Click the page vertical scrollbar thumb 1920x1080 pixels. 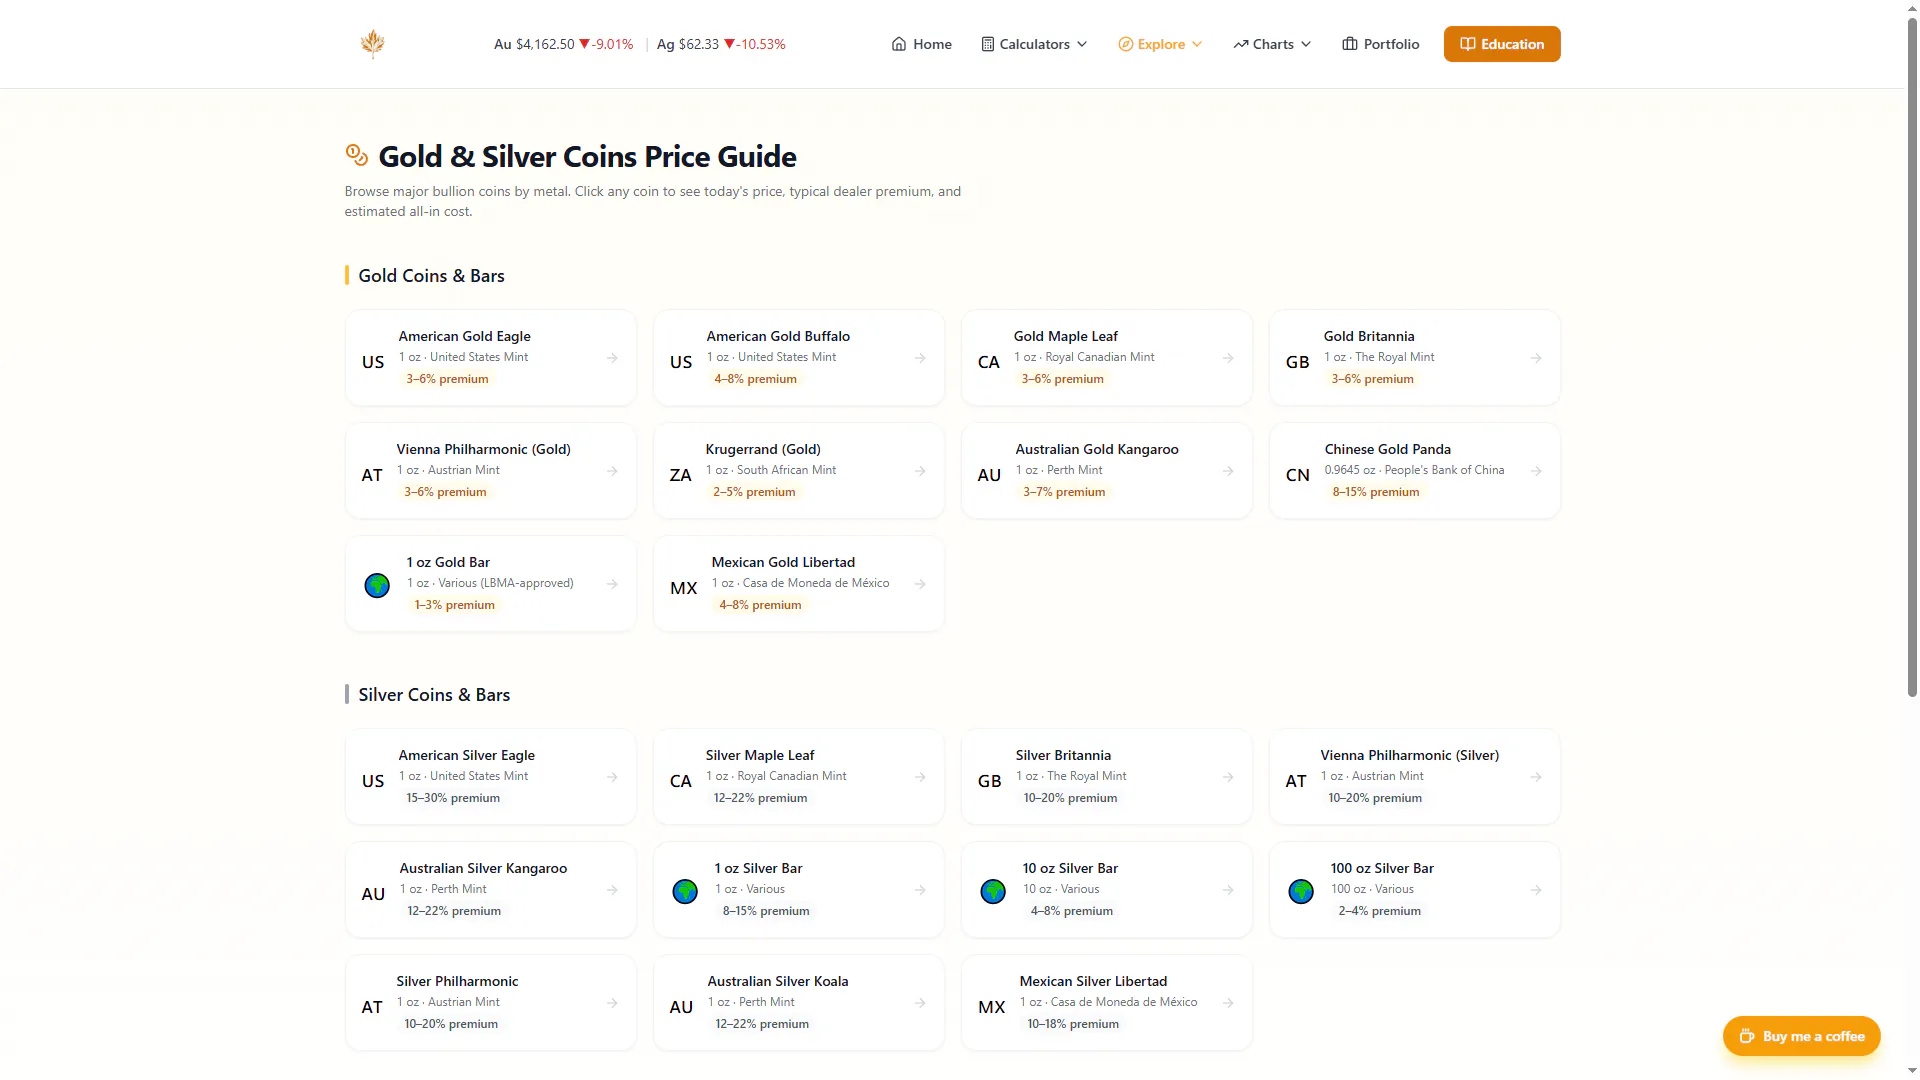point(1912,355)
